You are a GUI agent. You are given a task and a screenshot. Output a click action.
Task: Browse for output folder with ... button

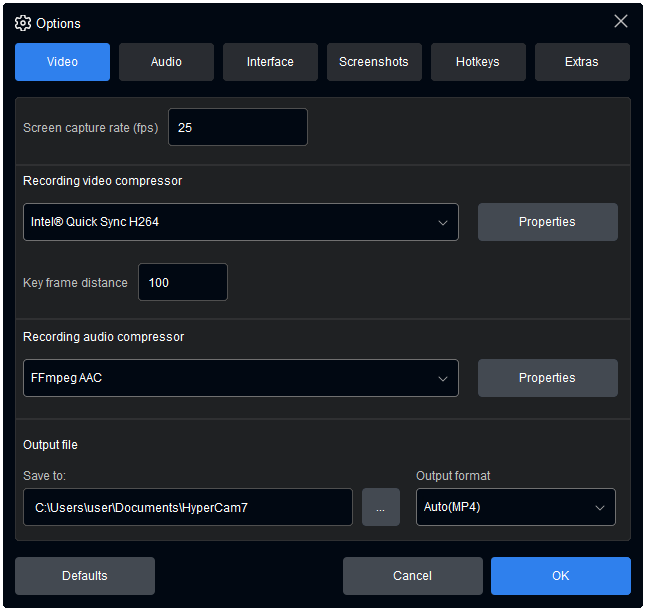381,507
